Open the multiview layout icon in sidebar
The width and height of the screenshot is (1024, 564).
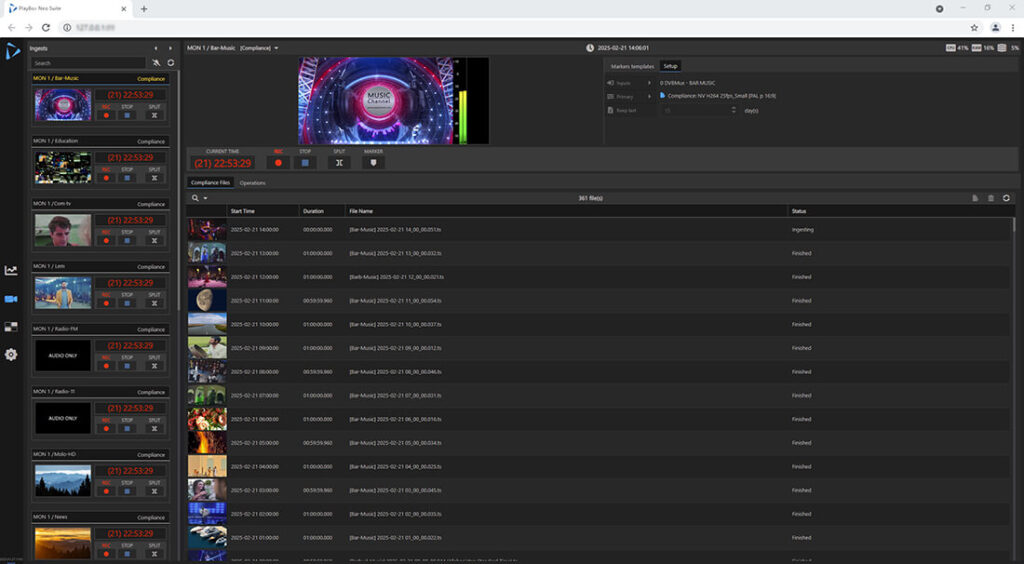pos(11,326)
